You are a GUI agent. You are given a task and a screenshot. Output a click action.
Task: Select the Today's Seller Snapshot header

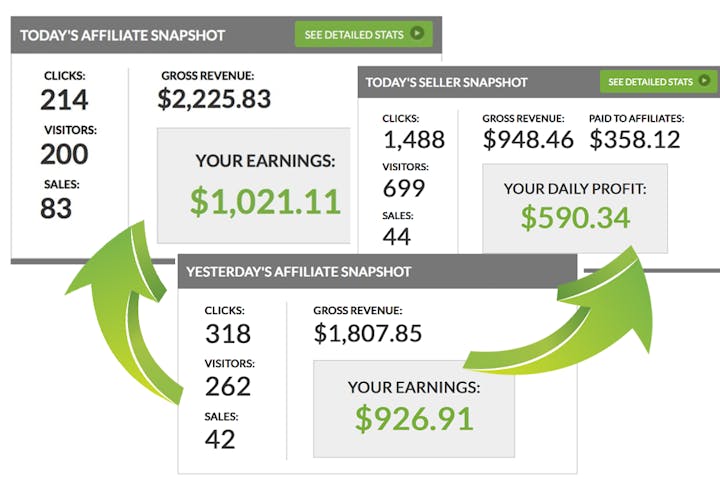point(446,82)
